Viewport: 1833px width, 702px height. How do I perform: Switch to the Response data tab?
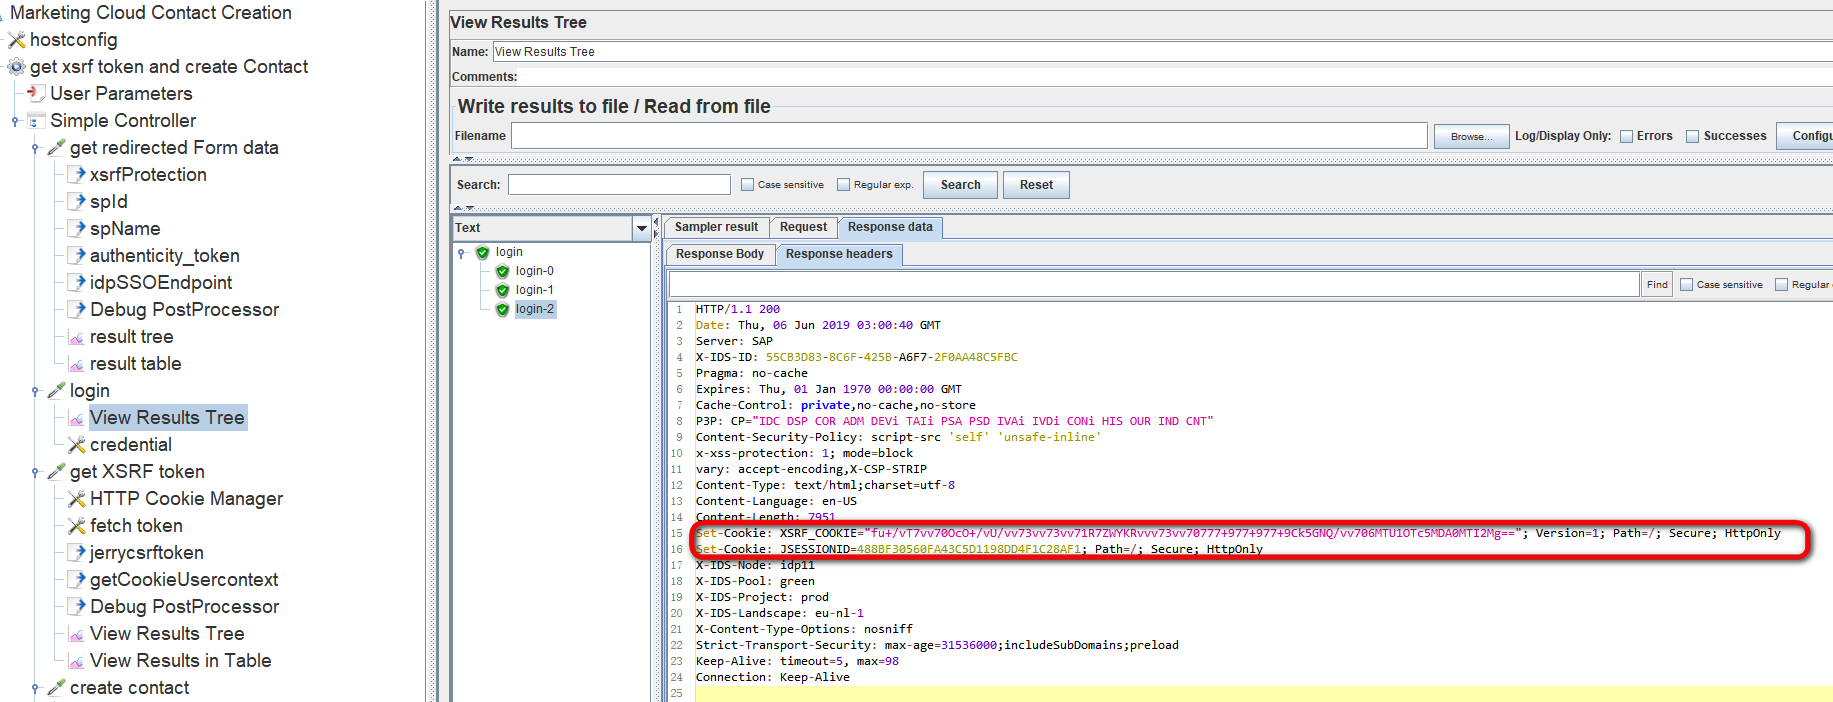[x=890, y=228]
